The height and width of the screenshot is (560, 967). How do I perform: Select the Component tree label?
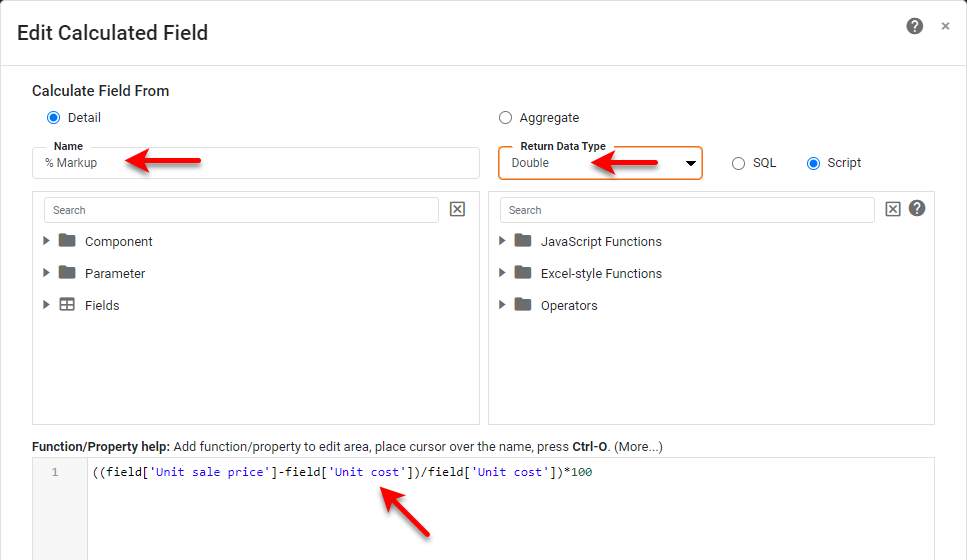[x=118, y=242]
